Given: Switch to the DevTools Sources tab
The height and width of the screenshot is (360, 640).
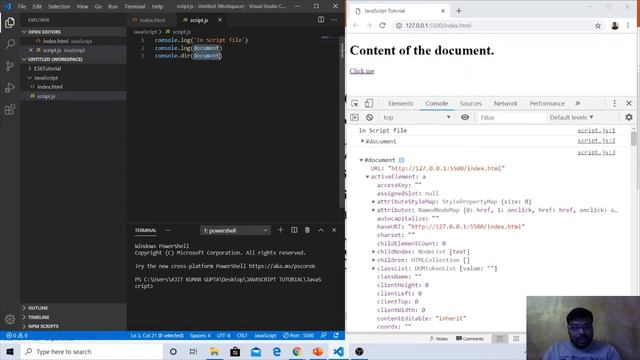Looking at the screenshot, I should pos(471,103).
